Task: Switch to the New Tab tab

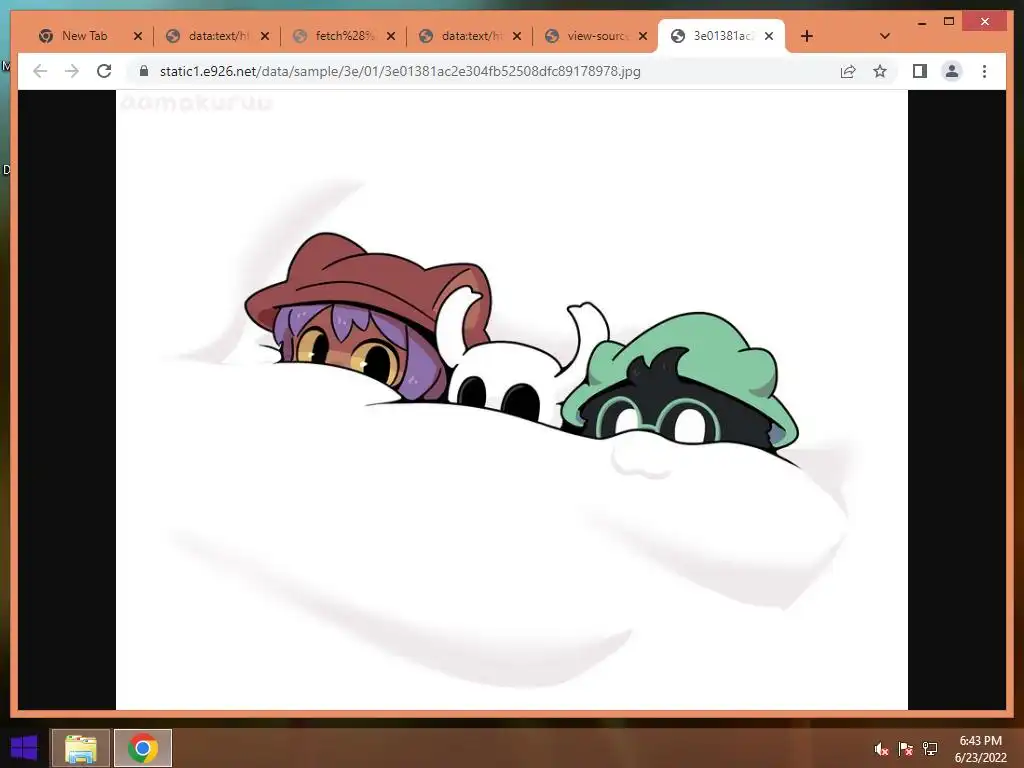Action: [x=83, y=36]
